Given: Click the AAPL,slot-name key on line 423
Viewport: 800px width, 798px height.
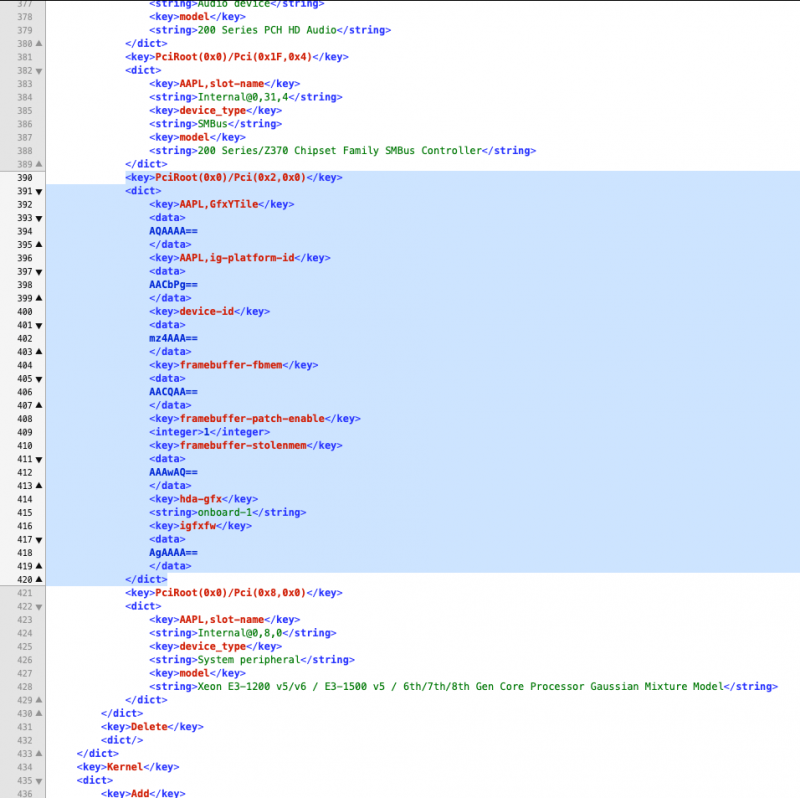Looking at the screenshot, I should 224,619.
